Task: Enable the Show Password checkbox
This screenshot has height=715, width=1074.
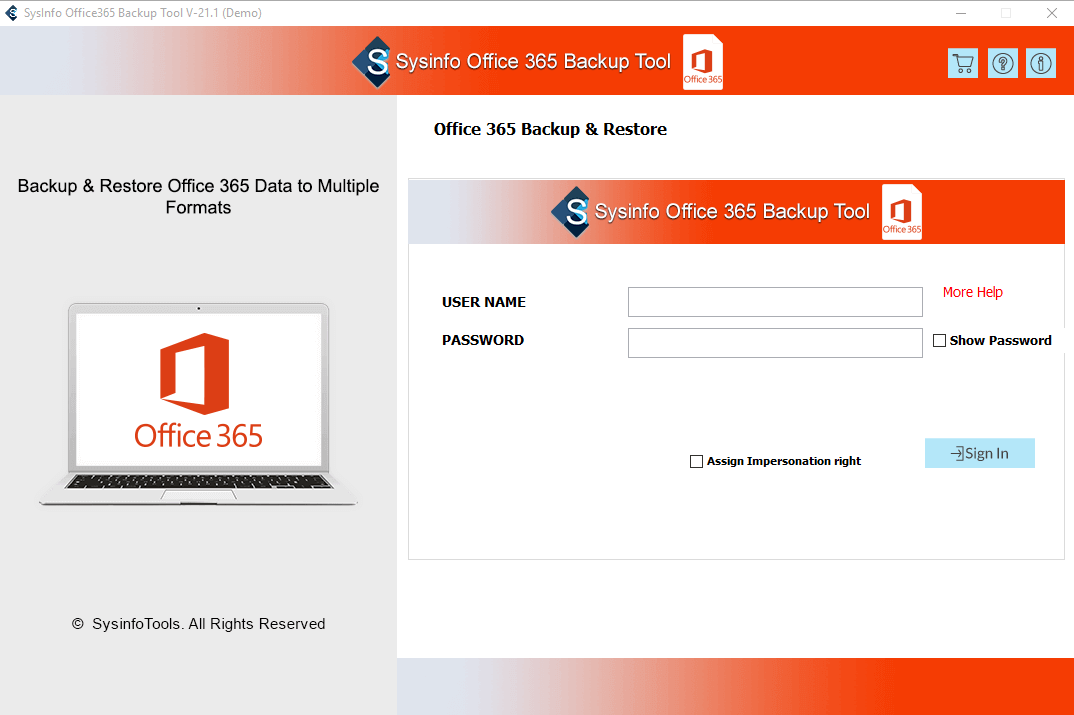Action: point(940,340)
